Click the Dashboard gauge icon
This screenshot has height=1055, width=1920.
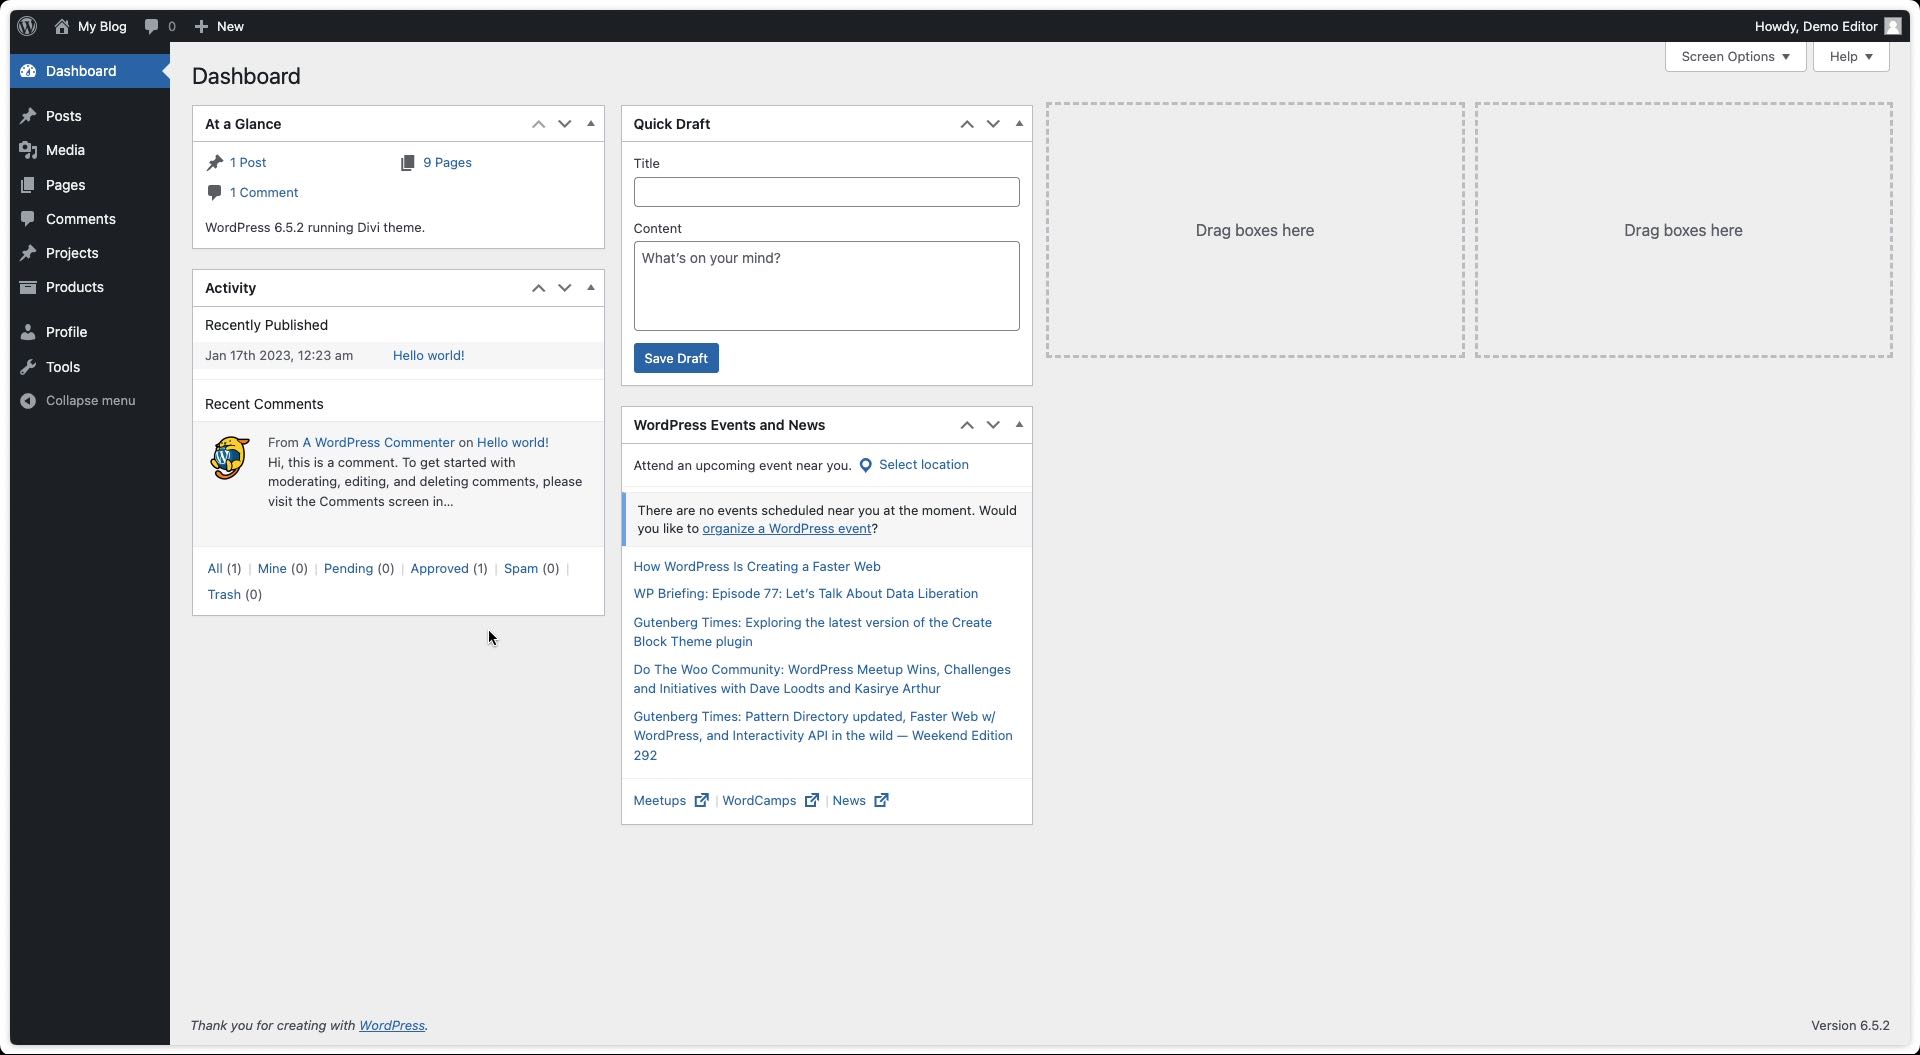tap(28, 71)
